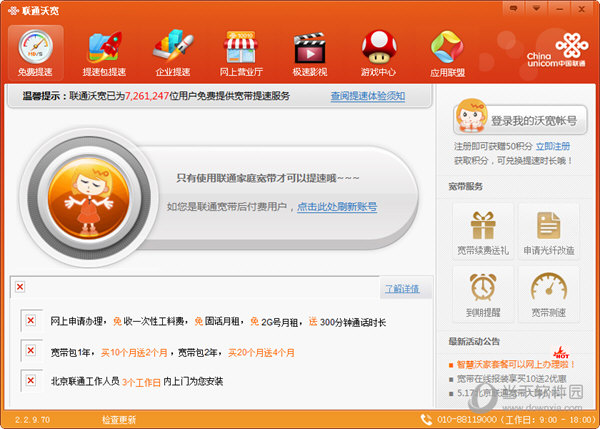This screenshot has height=429, width=600.
Task: Click the 联通沃宽 title logo
Action: (34, 10)
